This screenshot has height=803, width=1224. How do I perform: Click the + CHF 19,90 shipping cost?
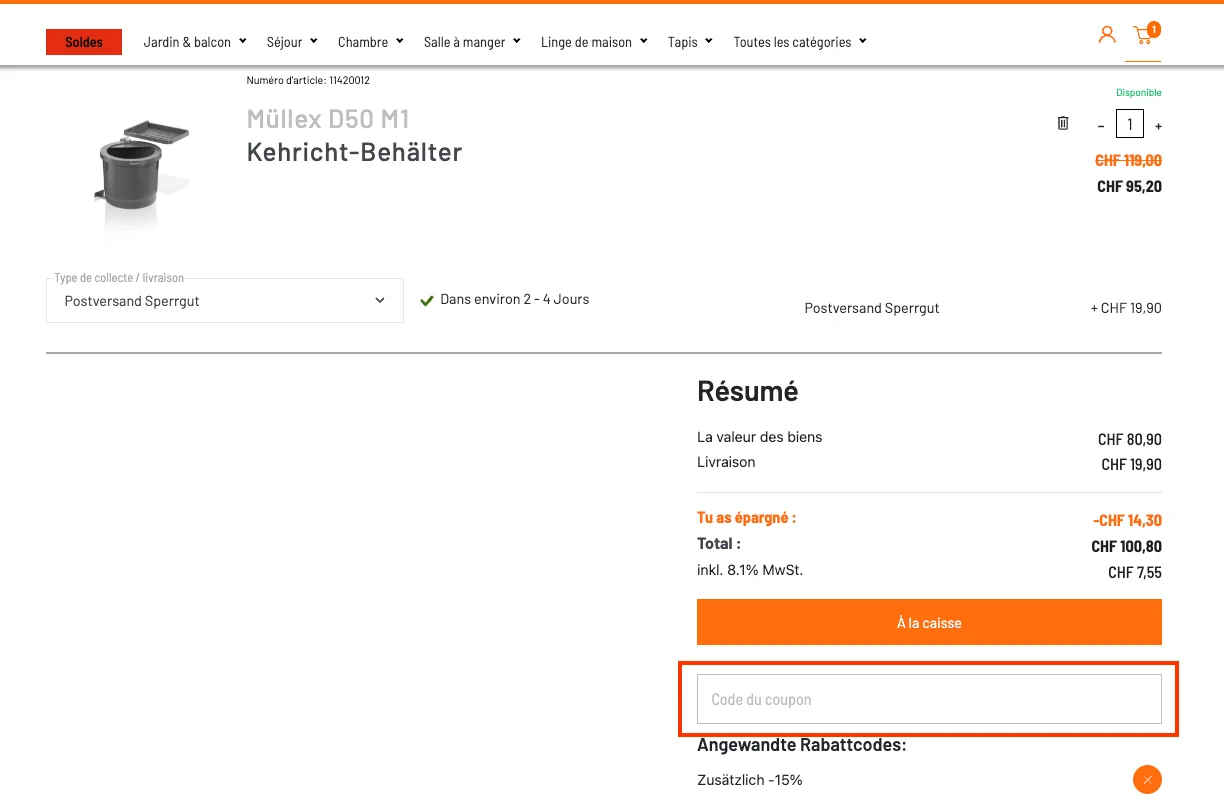[x=1126, y=308]
